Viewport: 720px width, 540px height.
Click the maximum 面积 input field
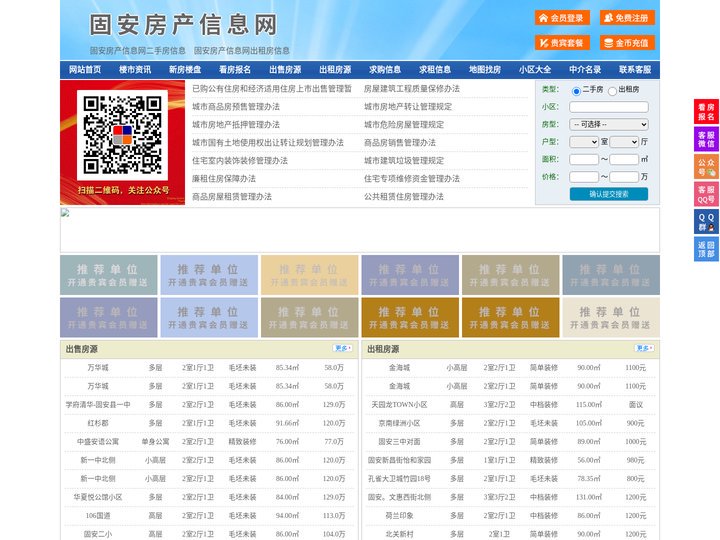(x=624, y=159)
